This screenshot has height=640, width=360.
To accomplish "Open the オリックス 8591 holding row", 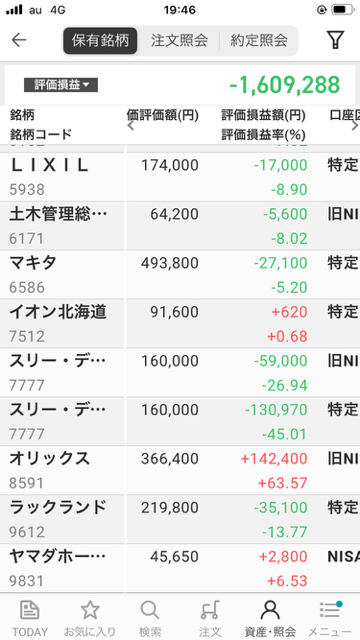I will 180,471.
